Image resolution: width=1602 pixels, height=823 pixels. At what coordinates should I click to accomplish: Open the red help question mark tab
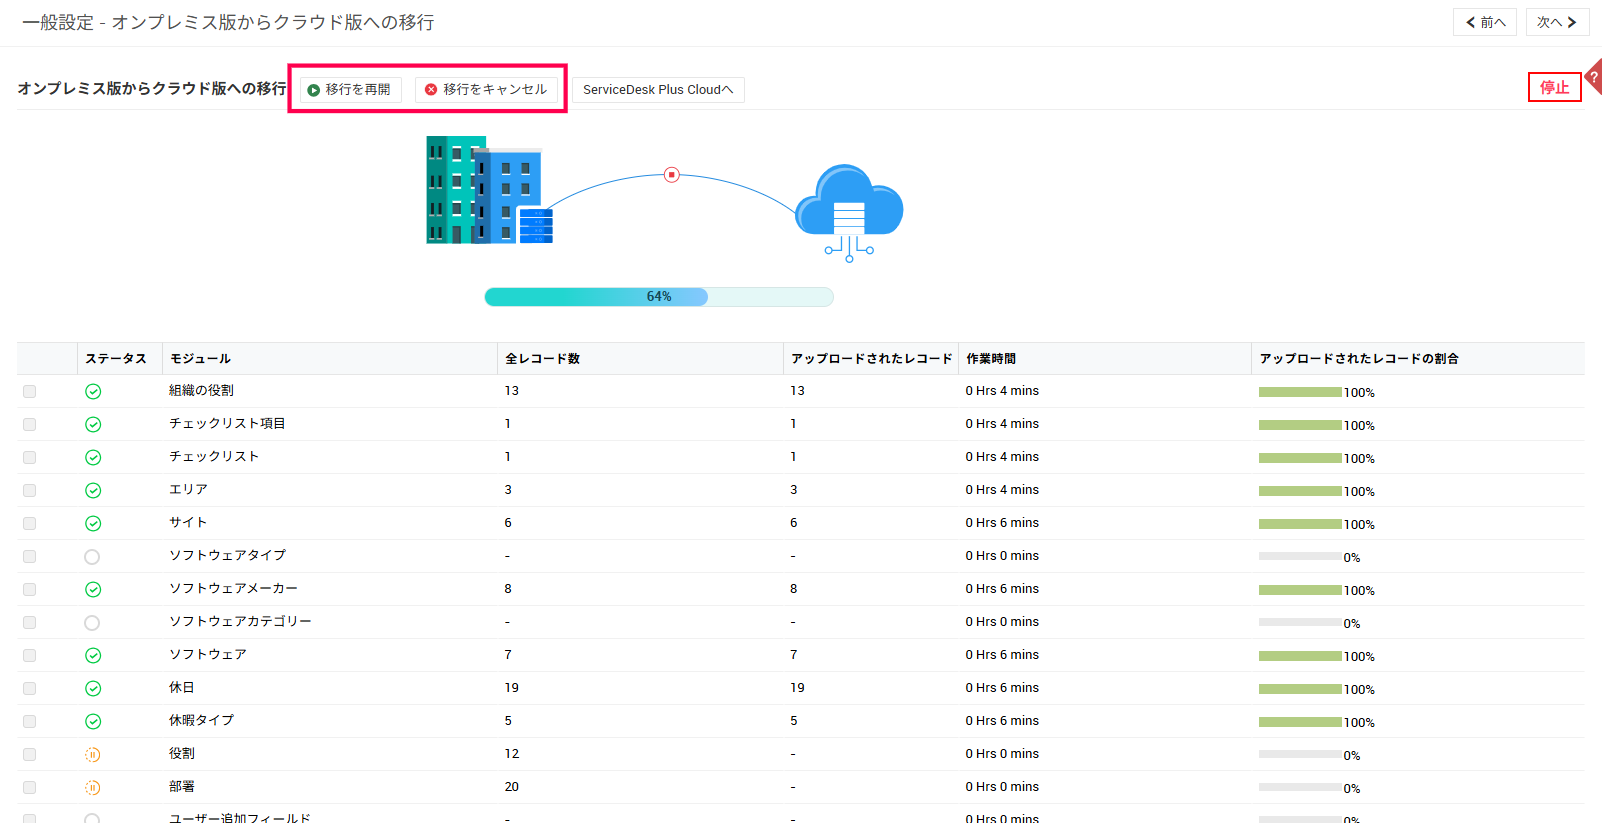click(x=1593, y=77)
